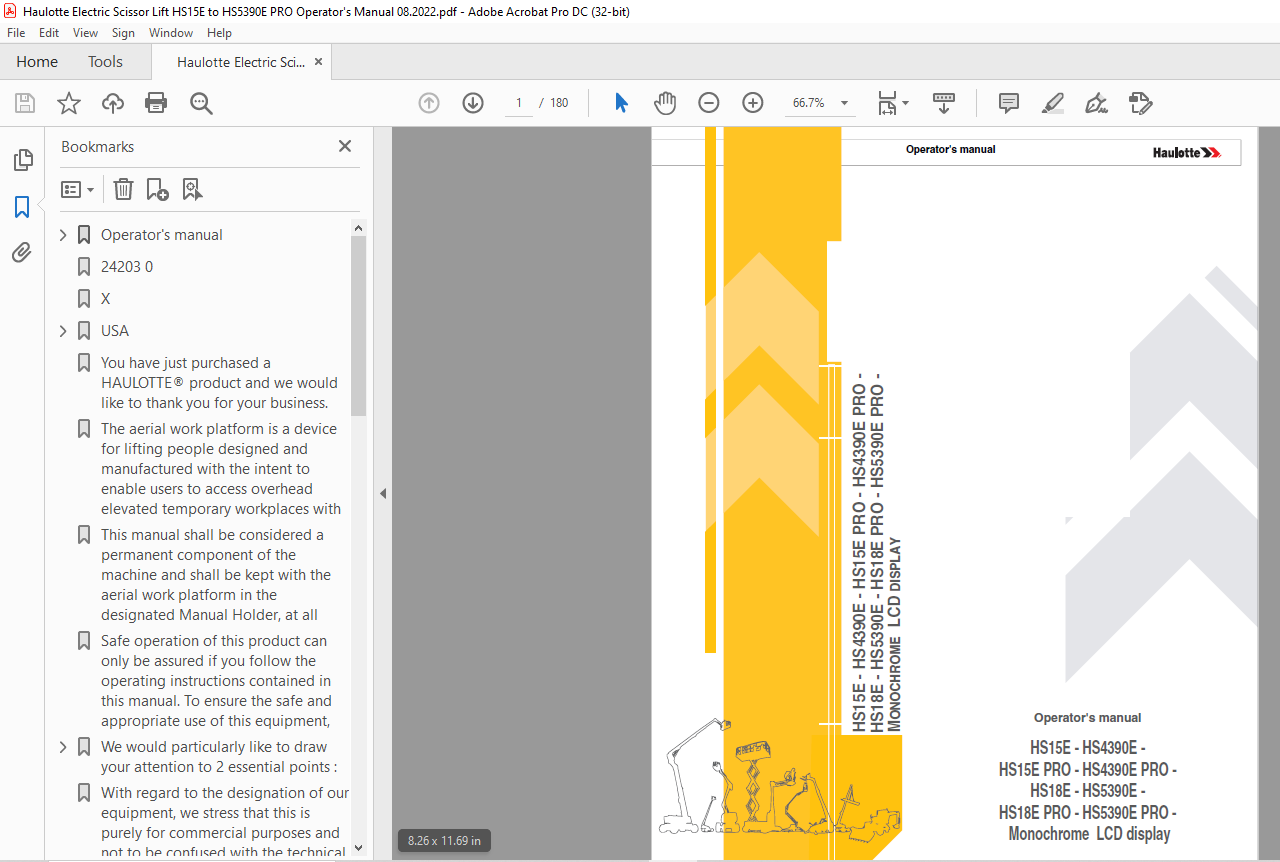The height and width of the screenshot is (862, 1280).
Task: Go to previous page arrow
Action: (x=429, y=103)
